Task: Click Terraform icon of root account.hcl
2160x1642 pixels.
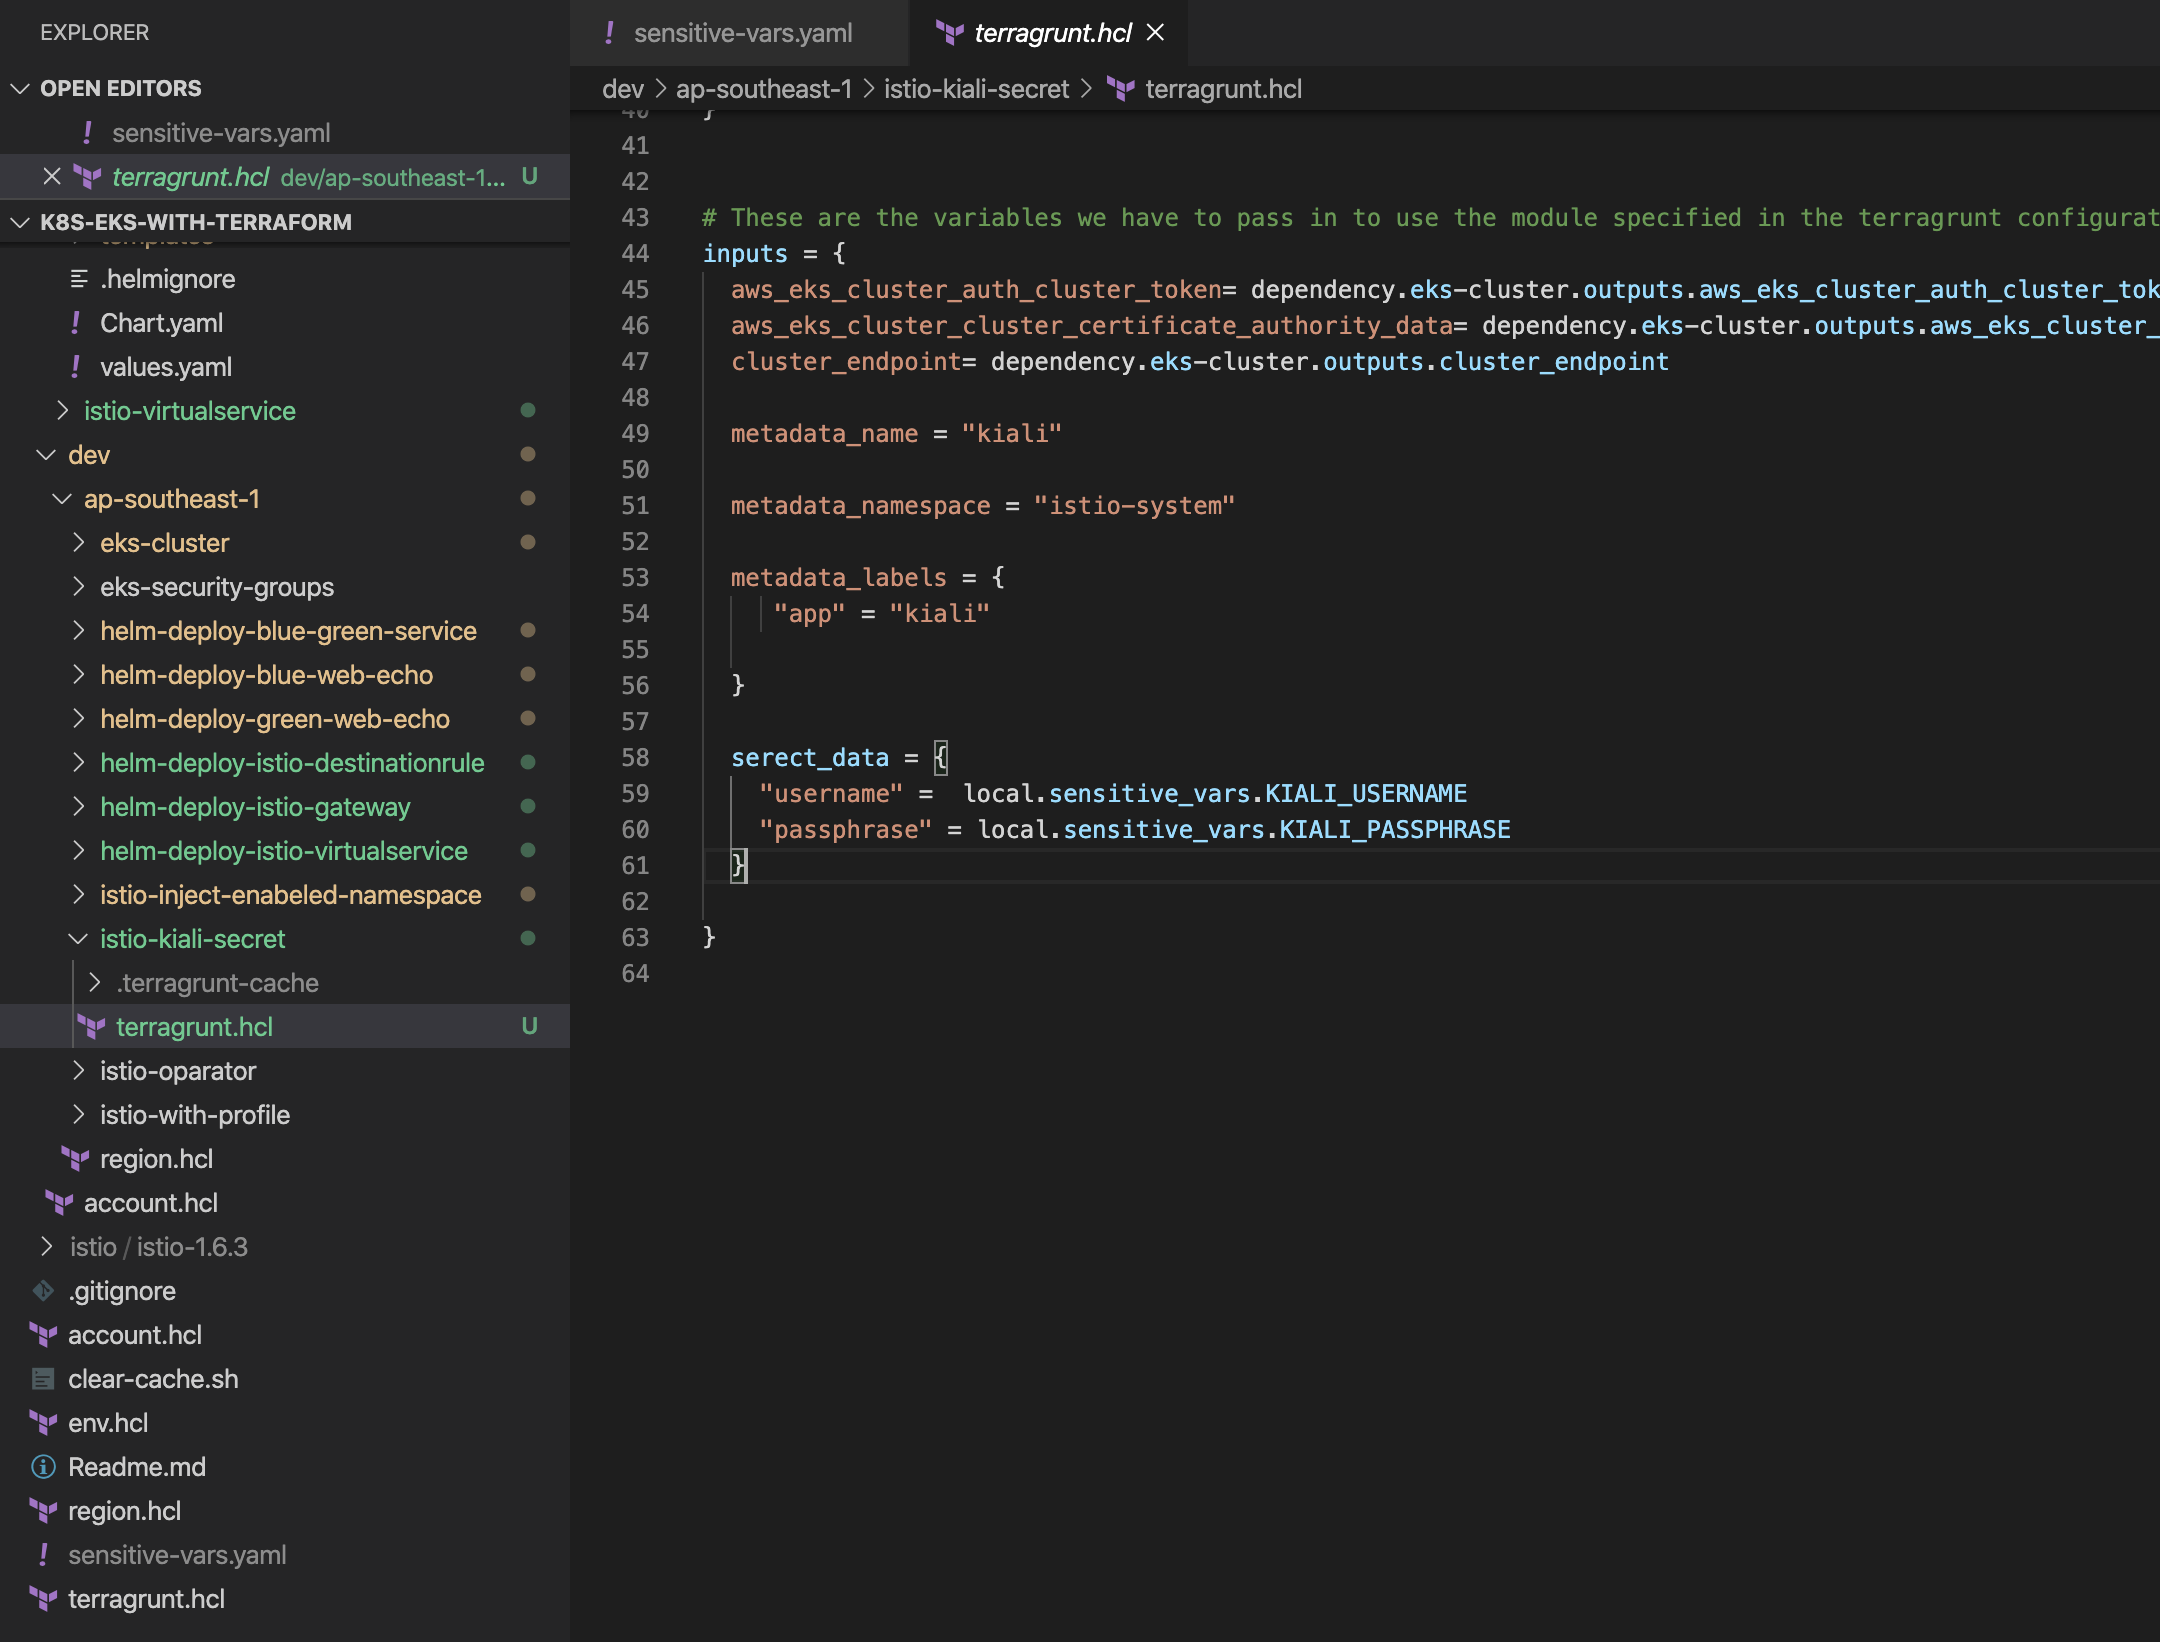Action: 43,1335
